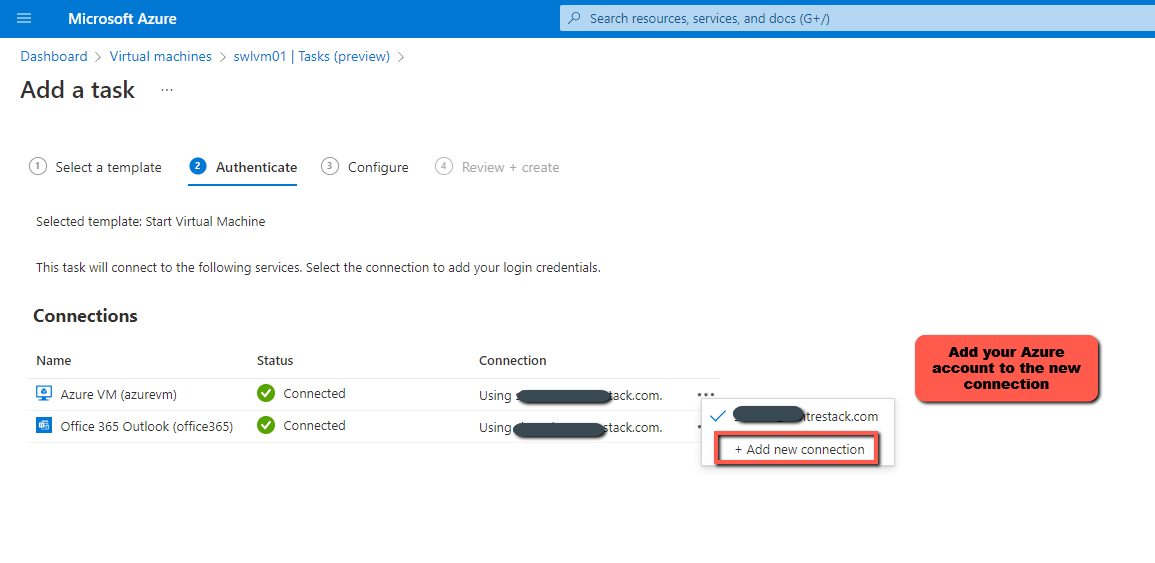Click the Connections heading
Viewport: 1155px width, 563px height.
coord(85,315)
